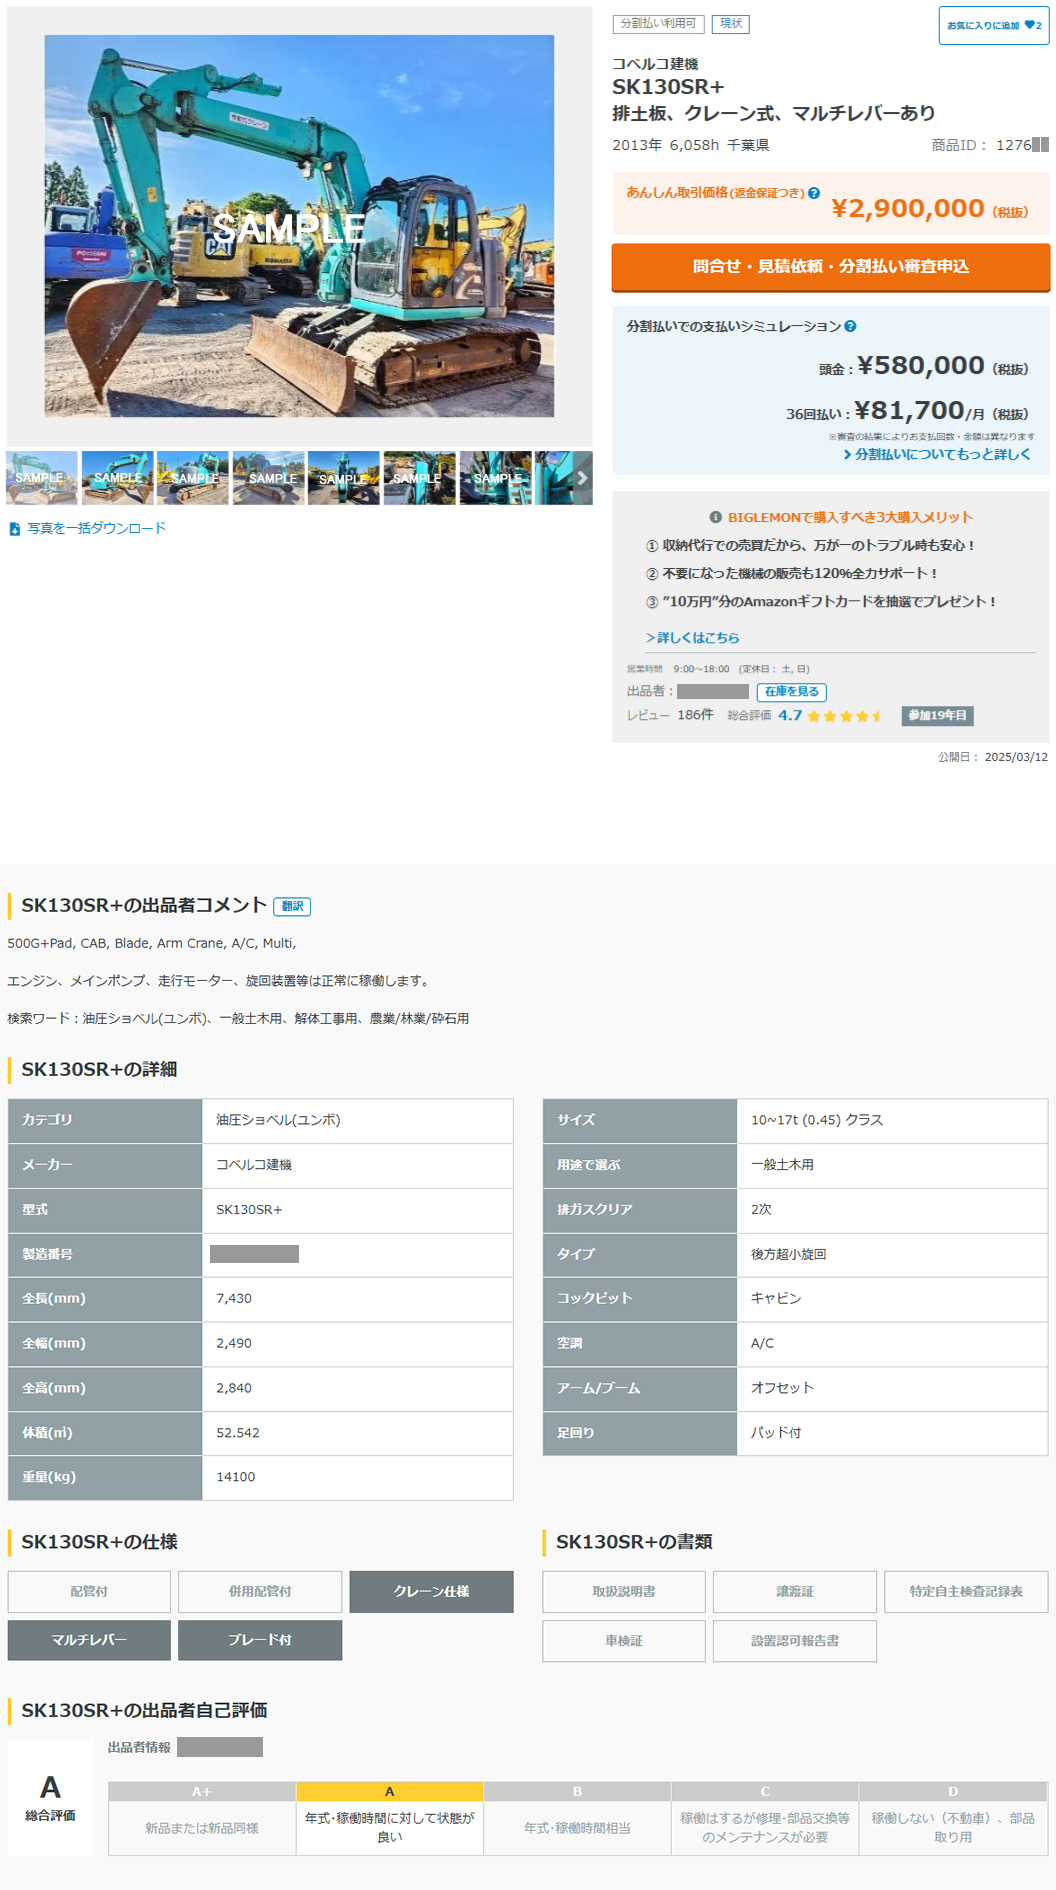Click the 公開日 2025/03/12 text
The width and height of the screenshot is (1056, 1890).
(993, 758)
